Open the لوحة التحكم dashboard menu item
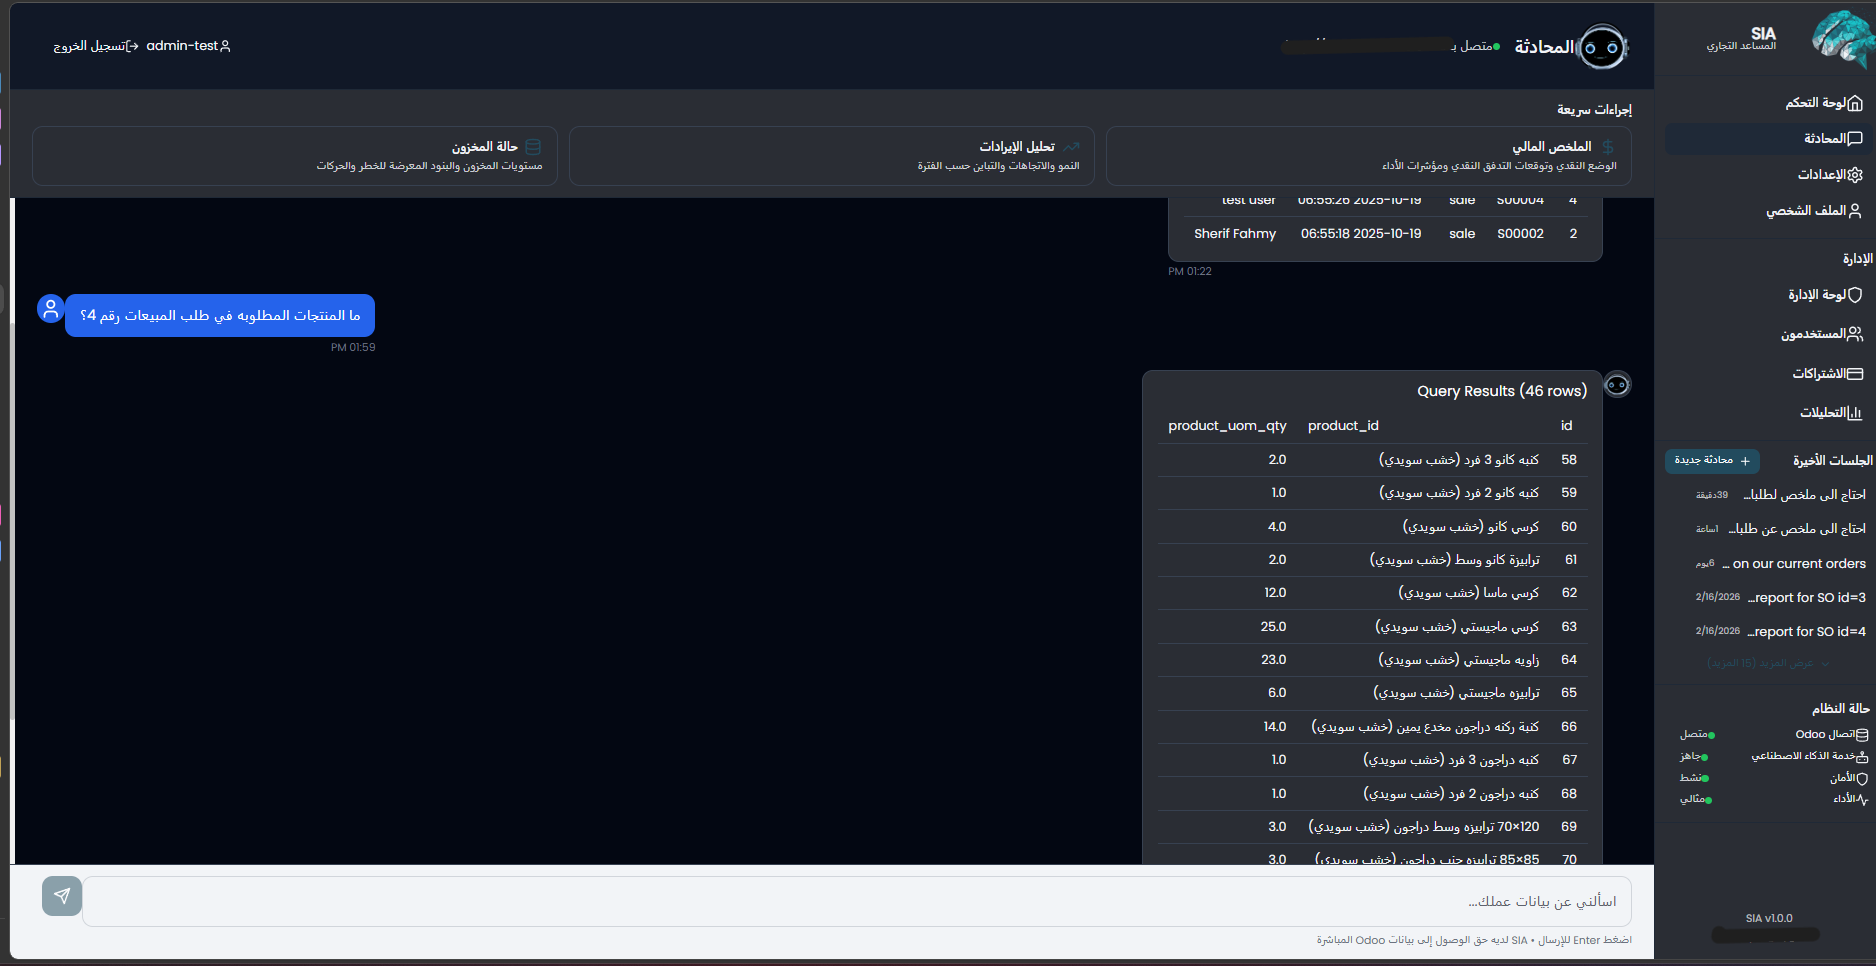 [1766, 103]
